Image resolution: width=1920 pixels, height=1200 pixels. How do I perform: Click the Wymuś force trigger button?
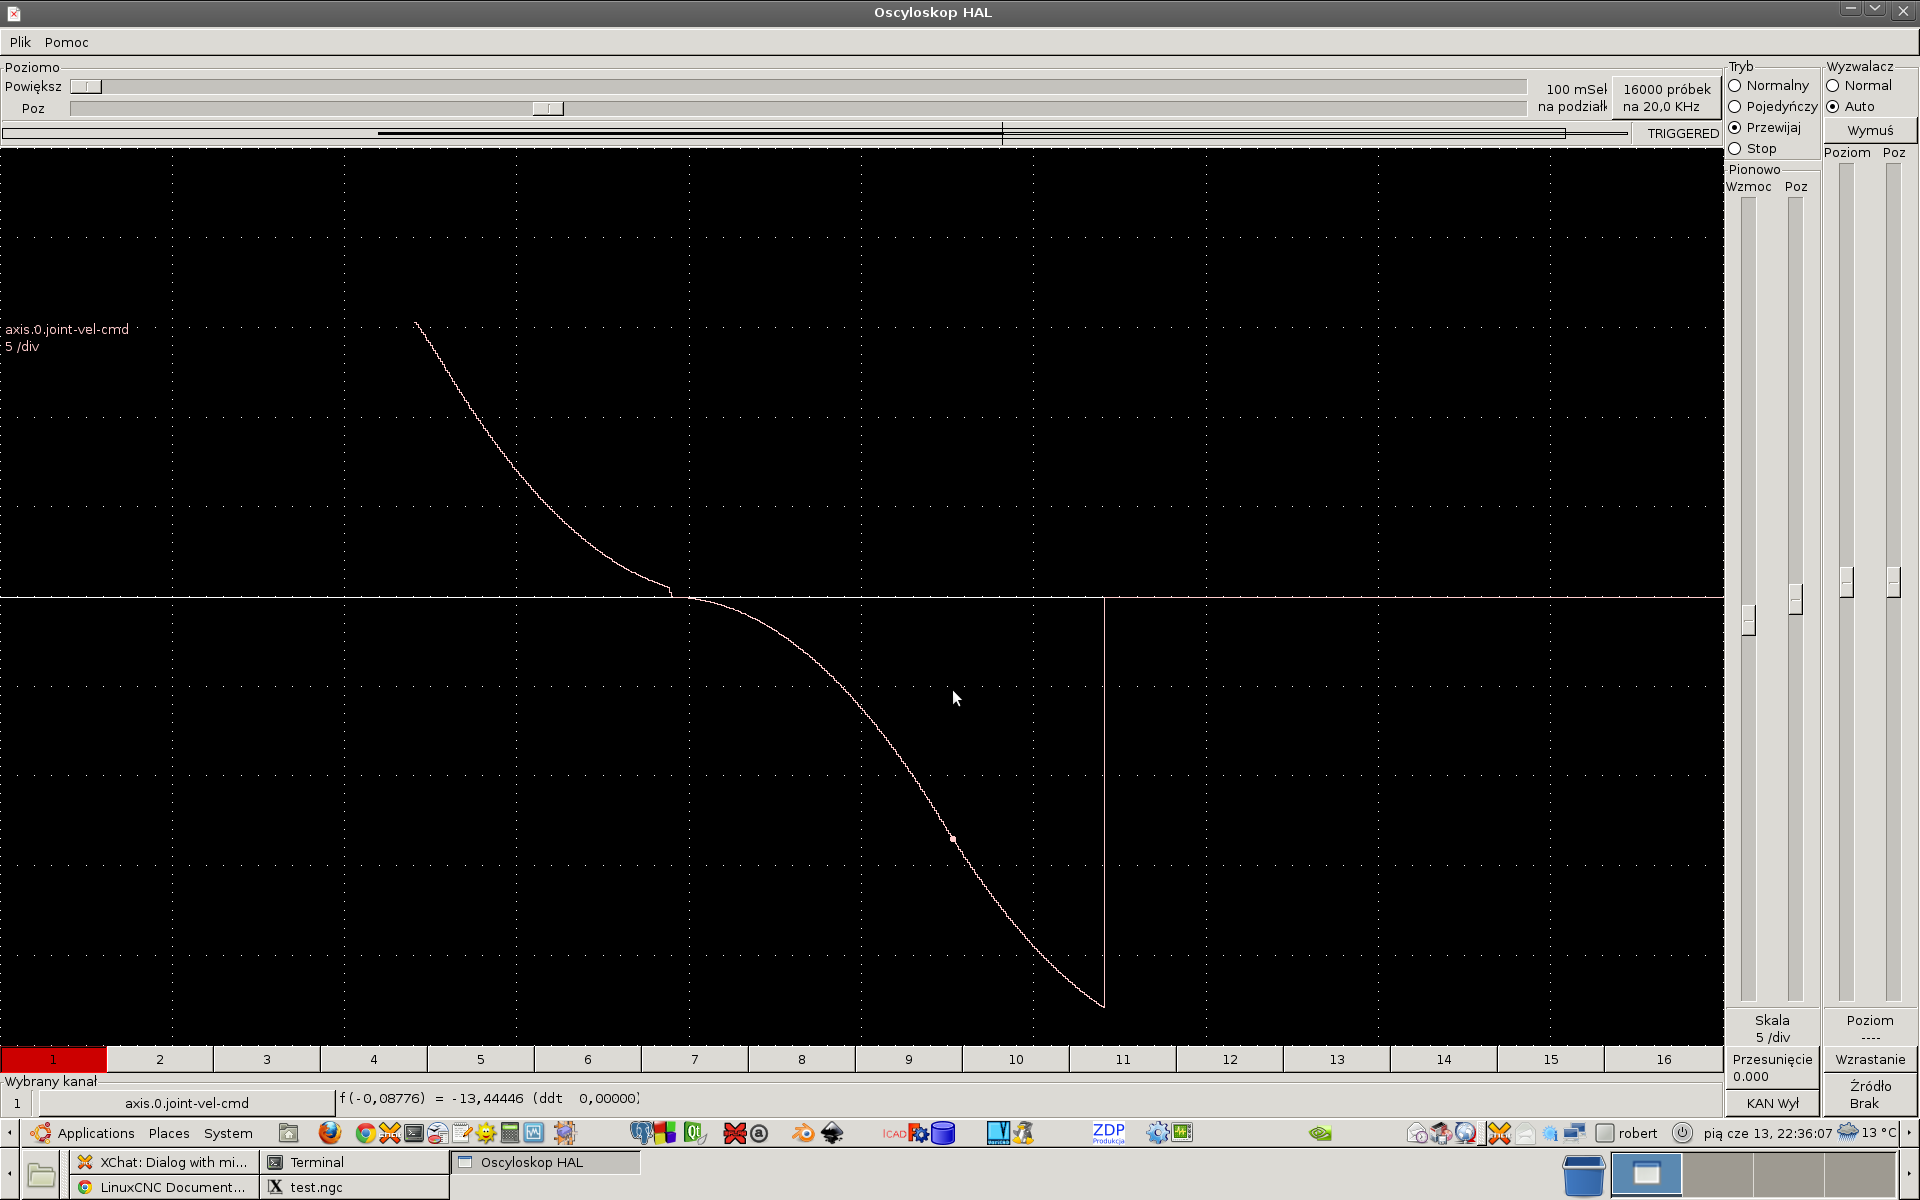[1870, 131]
